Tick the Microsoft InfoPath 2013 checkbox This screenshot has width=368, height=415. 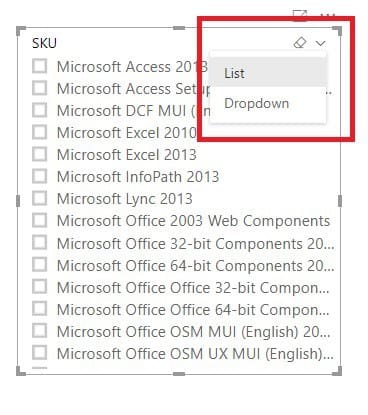(x=39, y=176)
